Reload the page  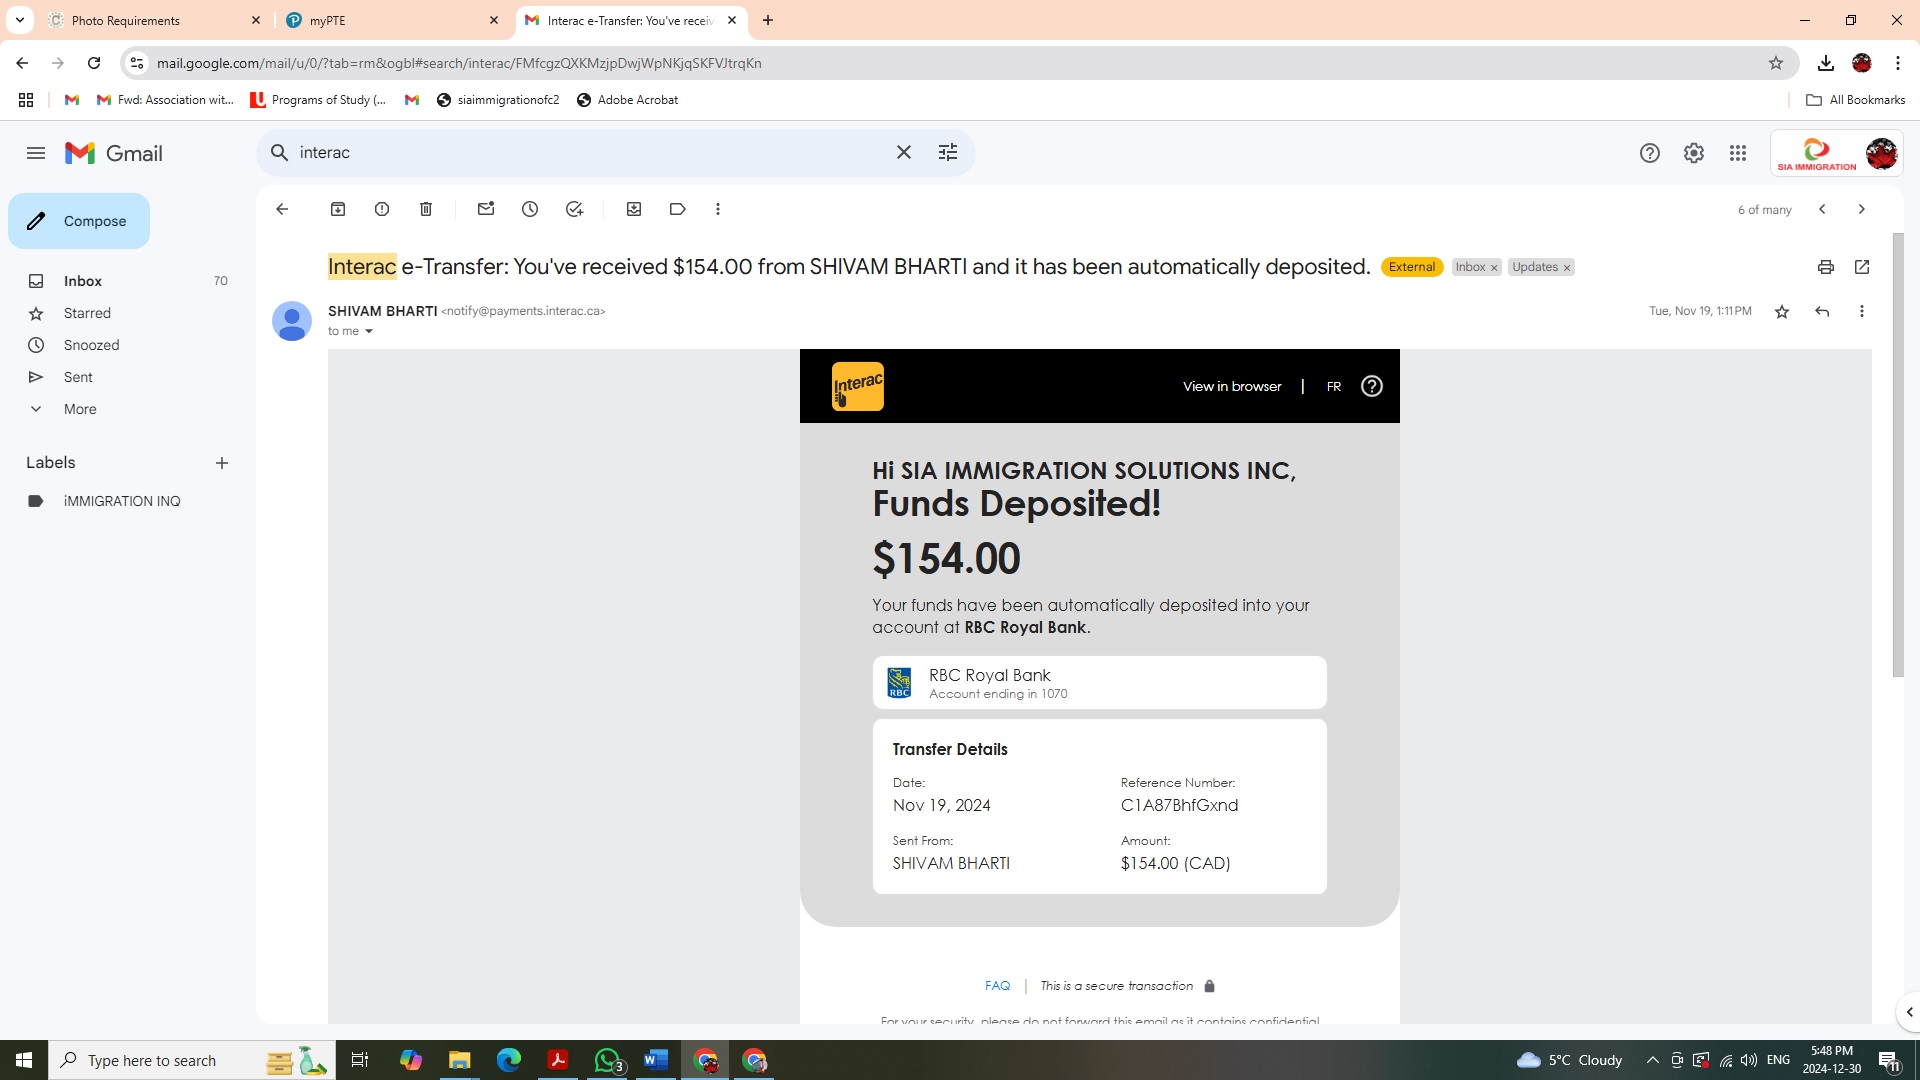pos(94,63)
